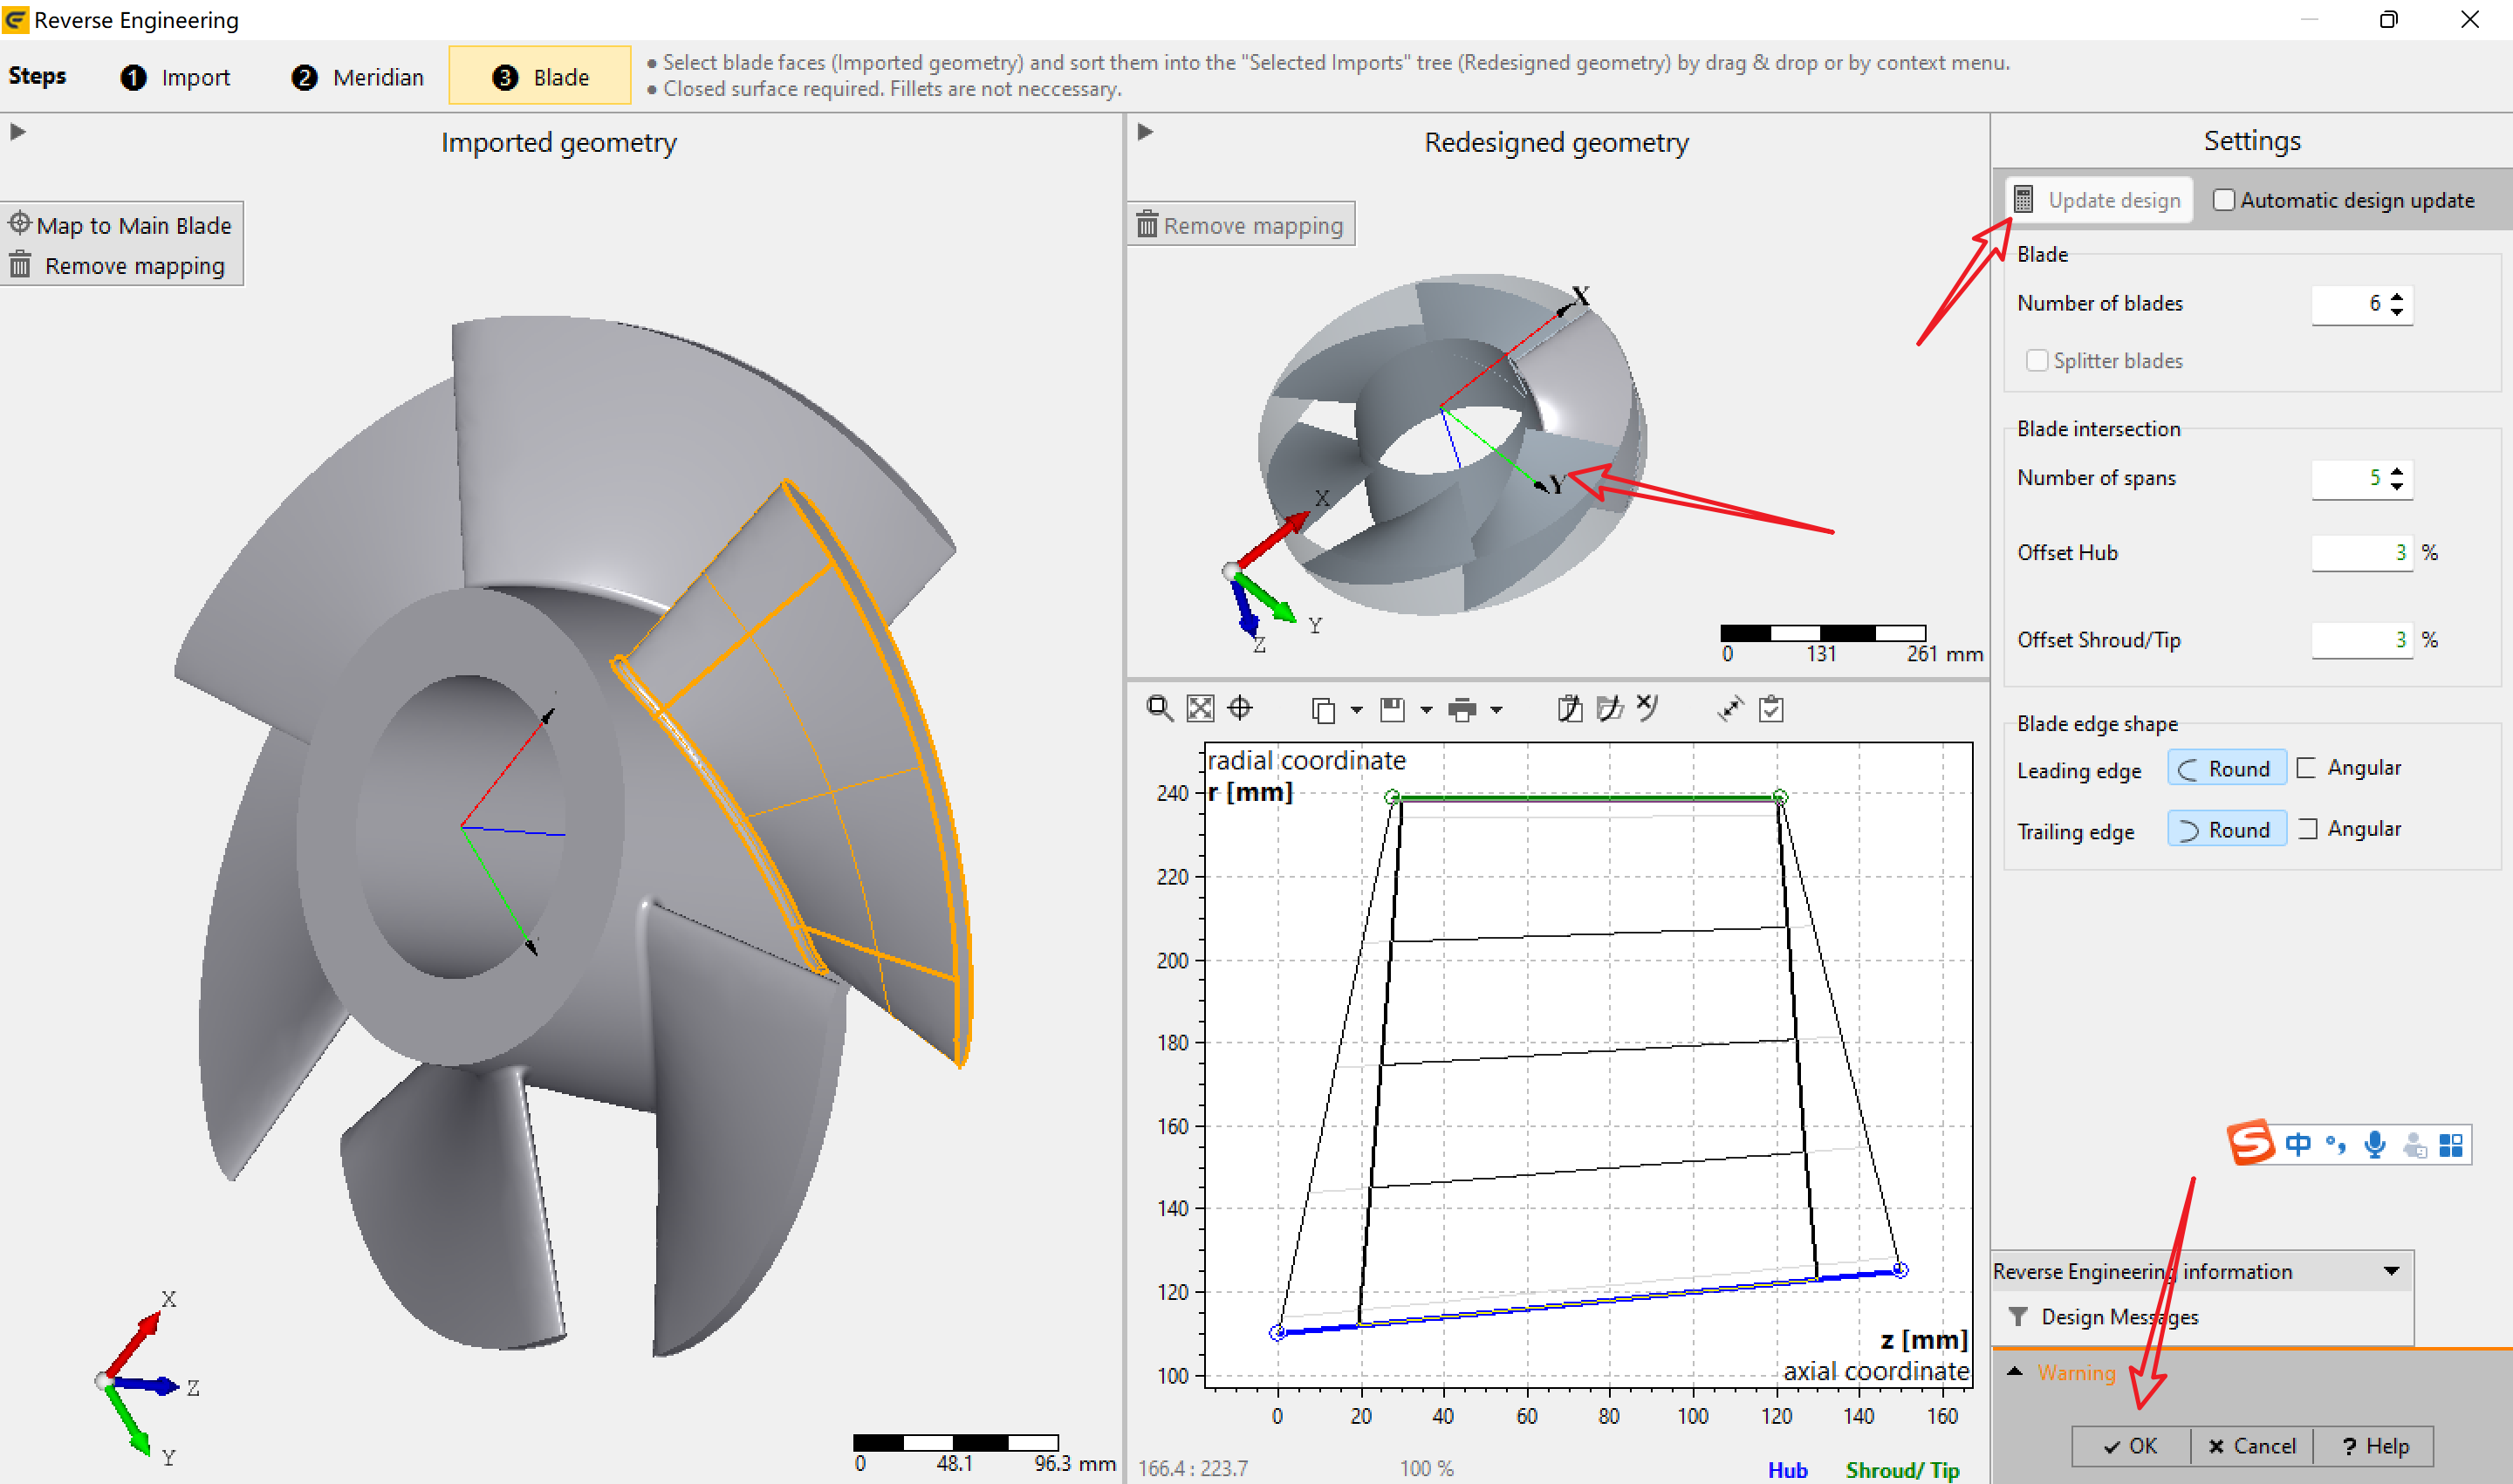Open Help from the bottom buttons
This screenshot has width=2513, height=1484.
[2374, 1446]
